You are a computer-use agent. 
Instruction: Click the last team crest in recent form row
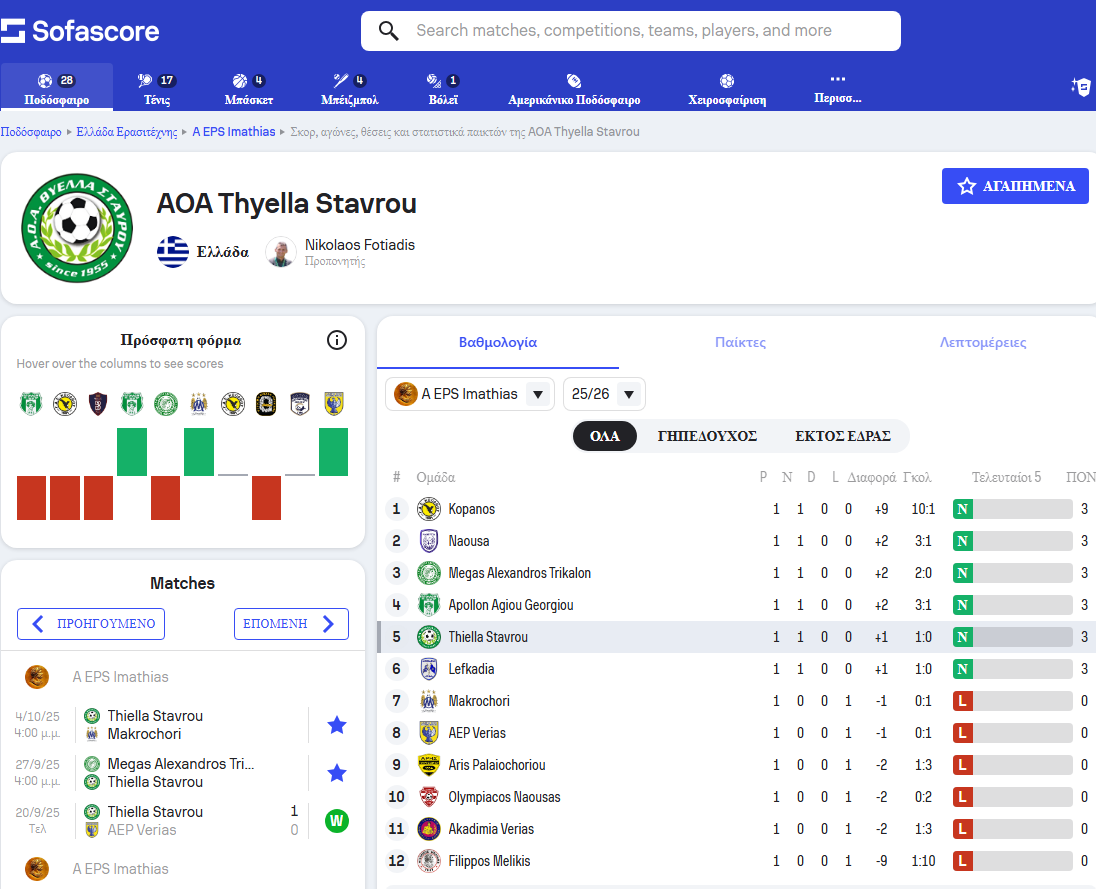click(334, 404)
